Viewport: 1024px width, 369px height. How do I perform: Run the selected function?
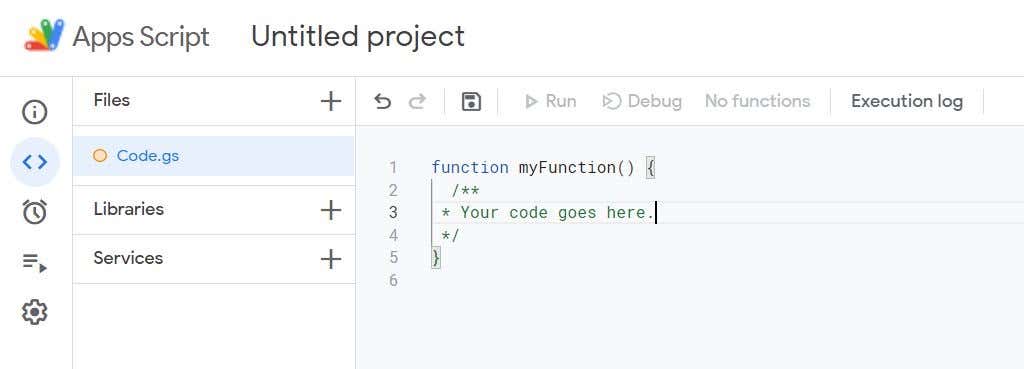551,101
